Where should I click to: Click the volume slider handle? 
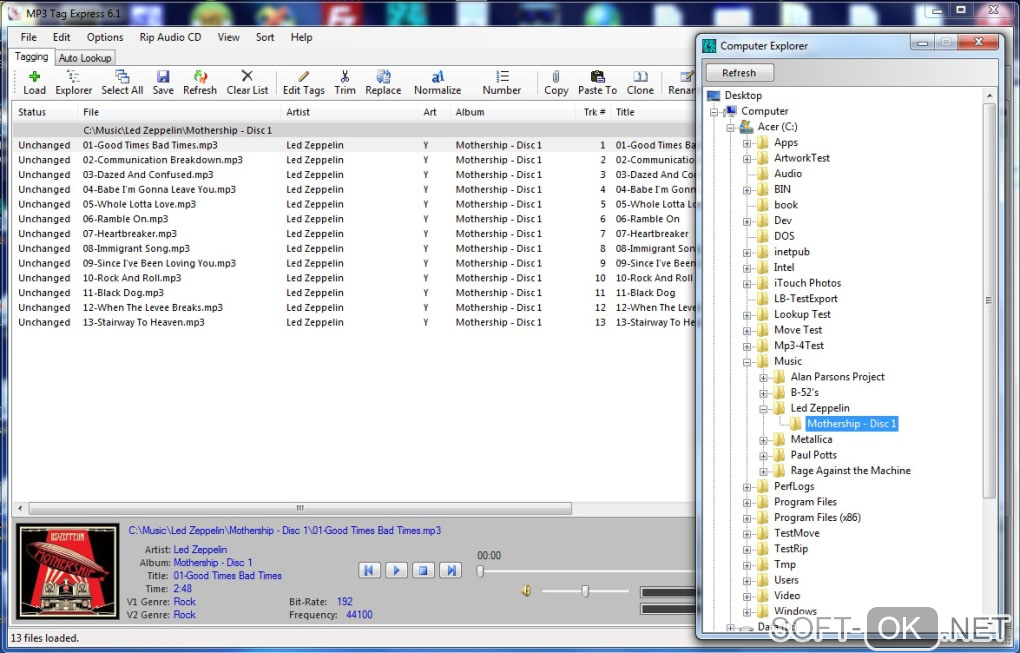point(585,591)
